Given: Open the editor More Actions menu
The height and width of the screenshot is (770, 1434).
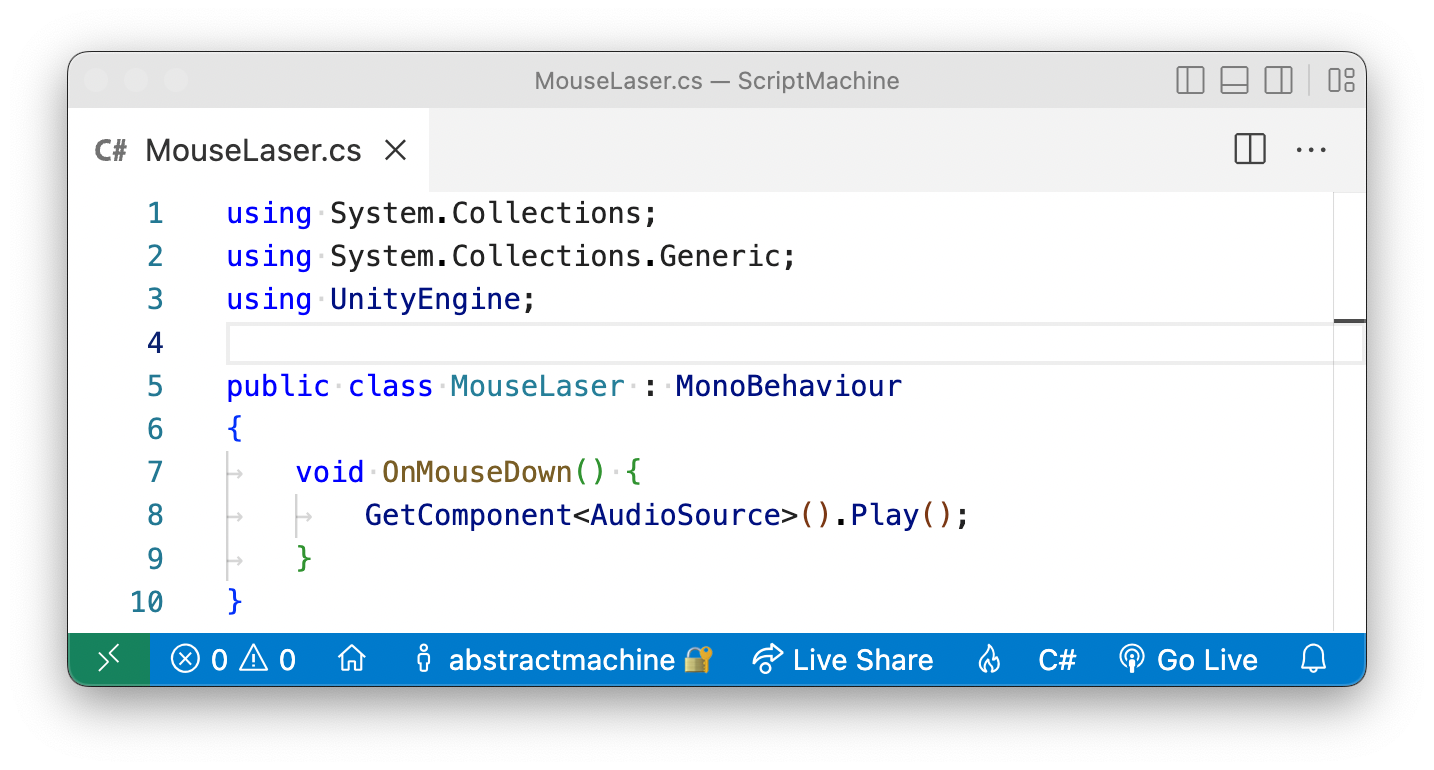Looking at the screenshot, I should click(x=1311, y=149).
